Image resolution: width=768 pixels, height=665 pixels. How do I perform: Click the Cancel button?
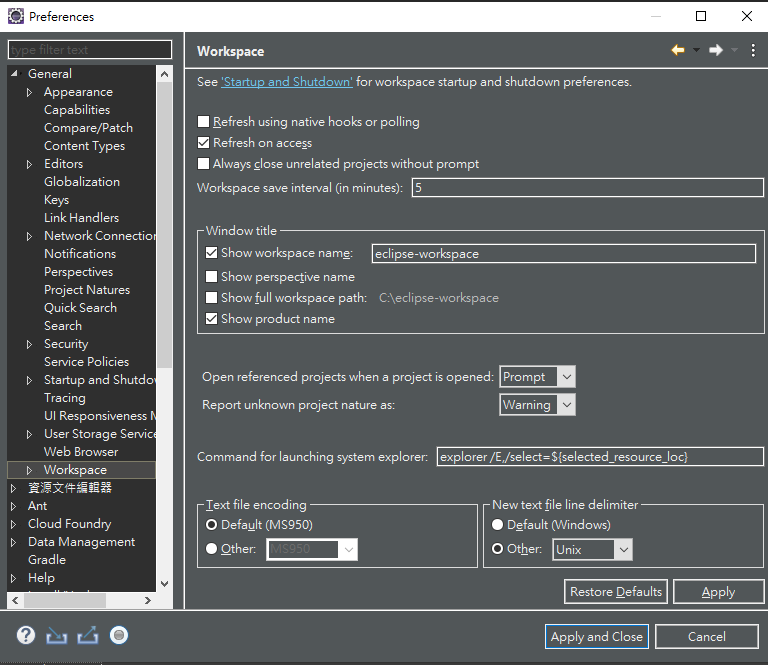point(707,637)
